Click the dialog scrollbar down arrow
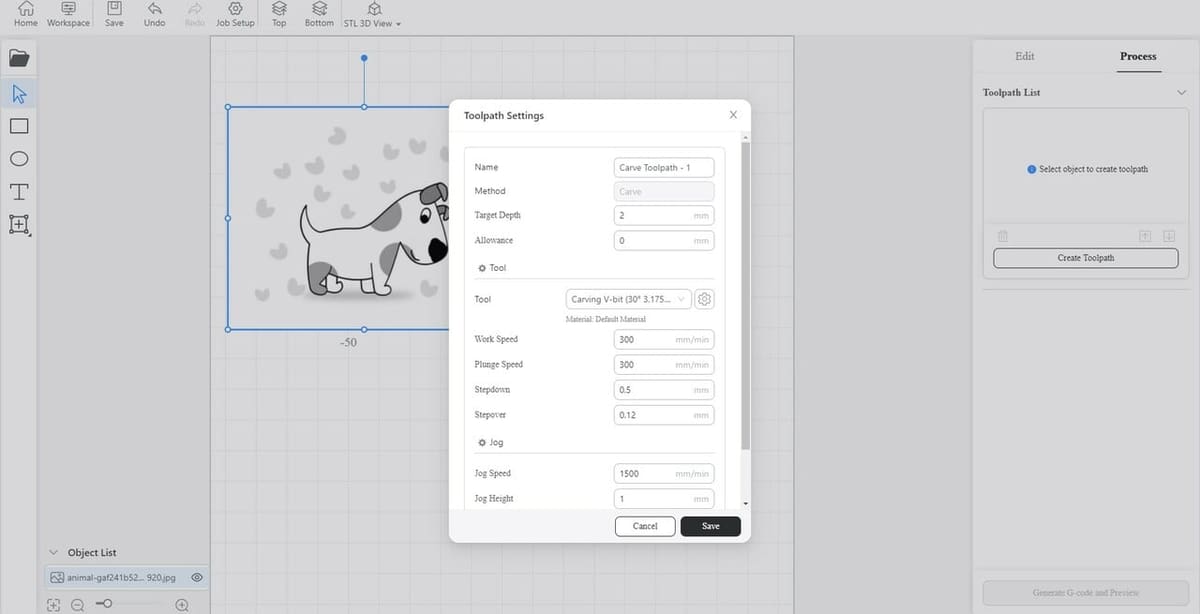 [x=745, y=503]
